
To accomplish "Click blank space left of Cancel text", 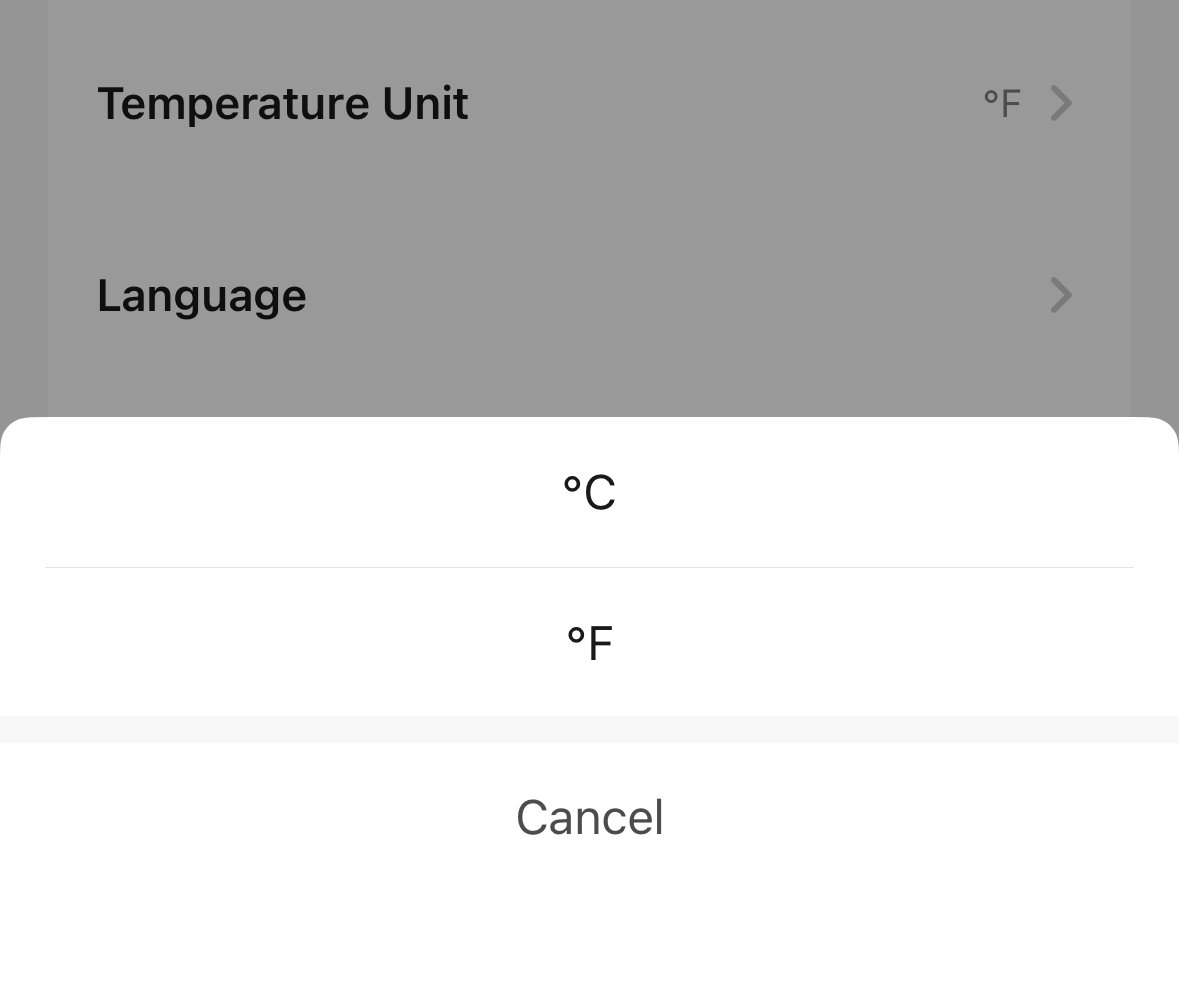I will (x=250, y=818).
